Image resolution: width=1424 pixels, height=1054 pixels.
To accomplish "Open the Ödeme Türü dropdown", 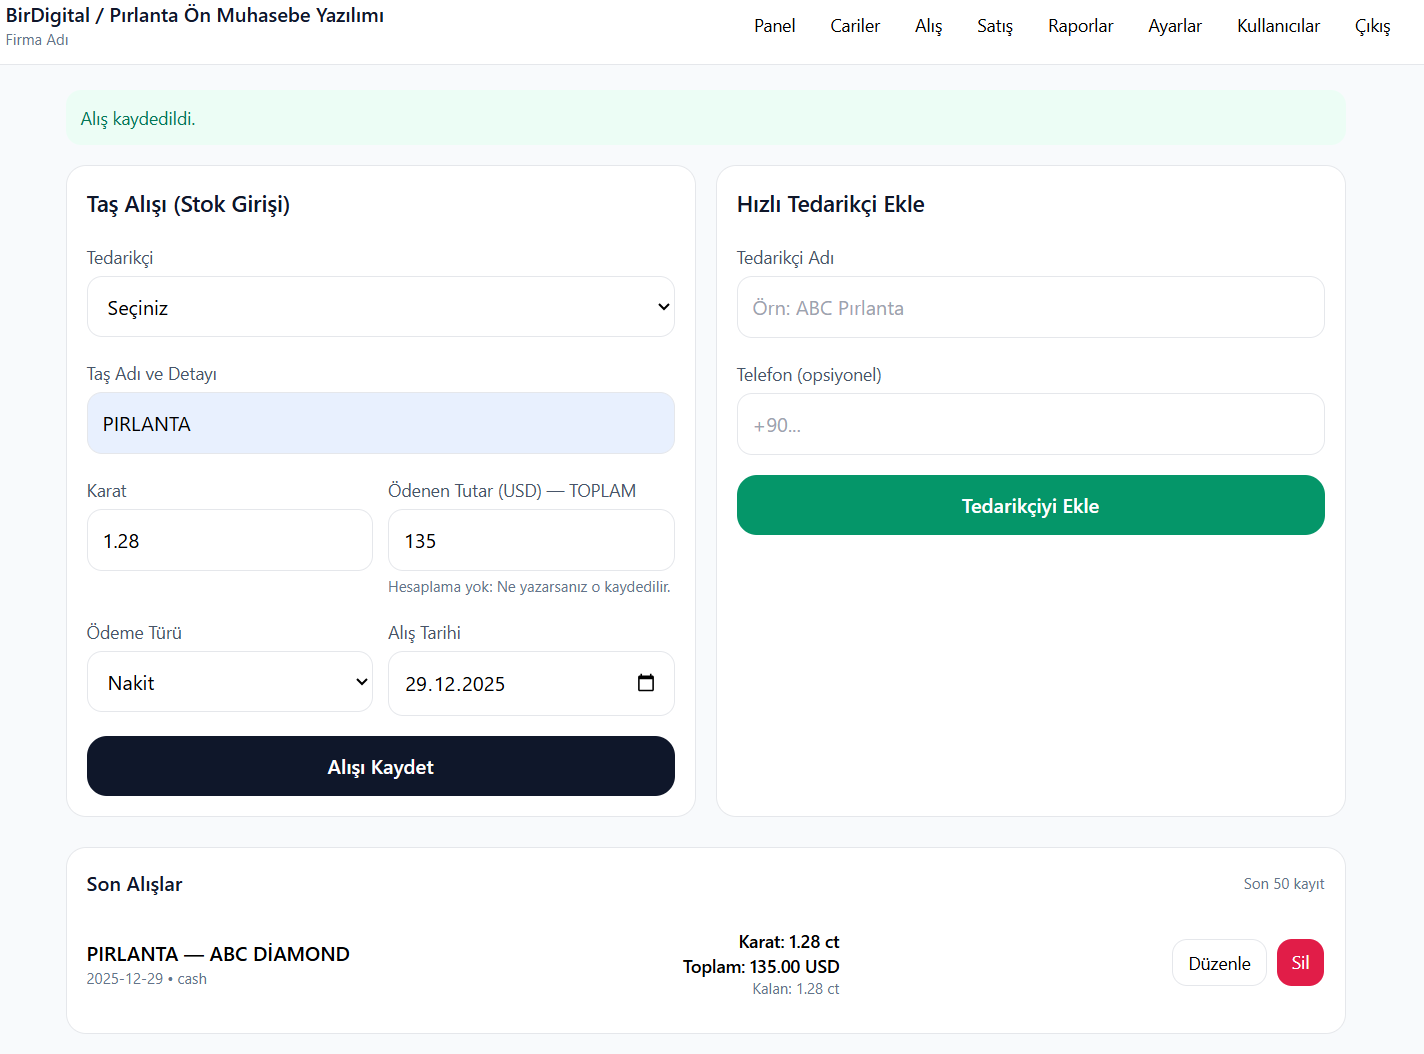I will coord(229,682).
